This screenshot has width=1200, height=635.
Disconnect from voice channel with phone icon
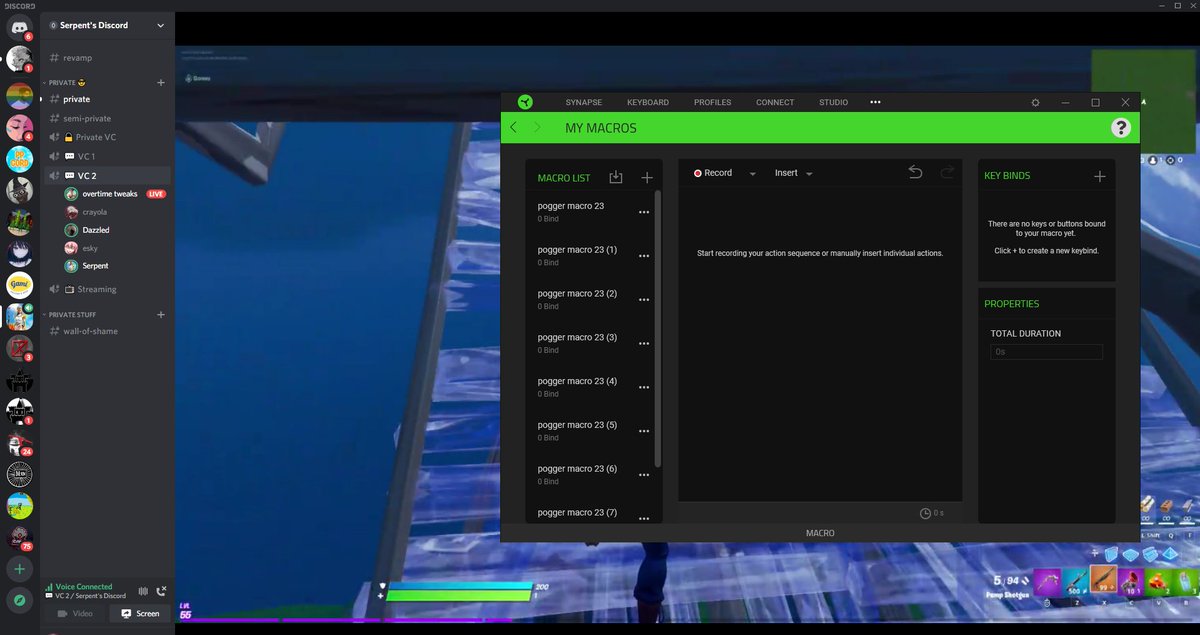(162, 591)
